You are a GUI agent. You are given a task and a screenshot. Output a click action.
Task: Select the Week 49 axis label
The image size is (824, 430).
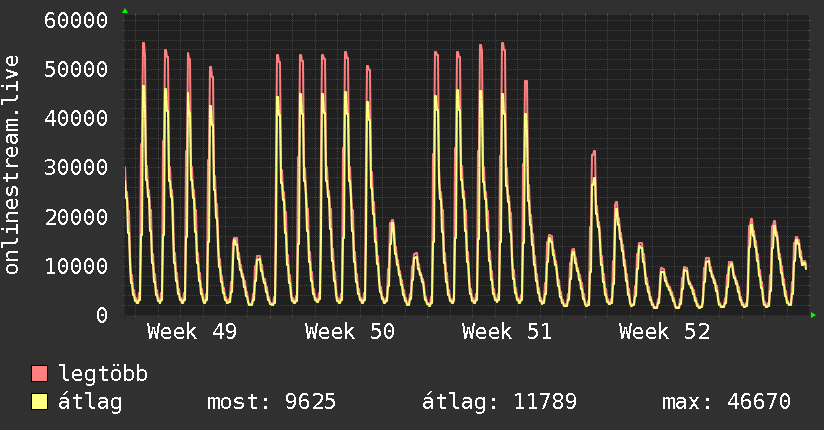[192, 332]
